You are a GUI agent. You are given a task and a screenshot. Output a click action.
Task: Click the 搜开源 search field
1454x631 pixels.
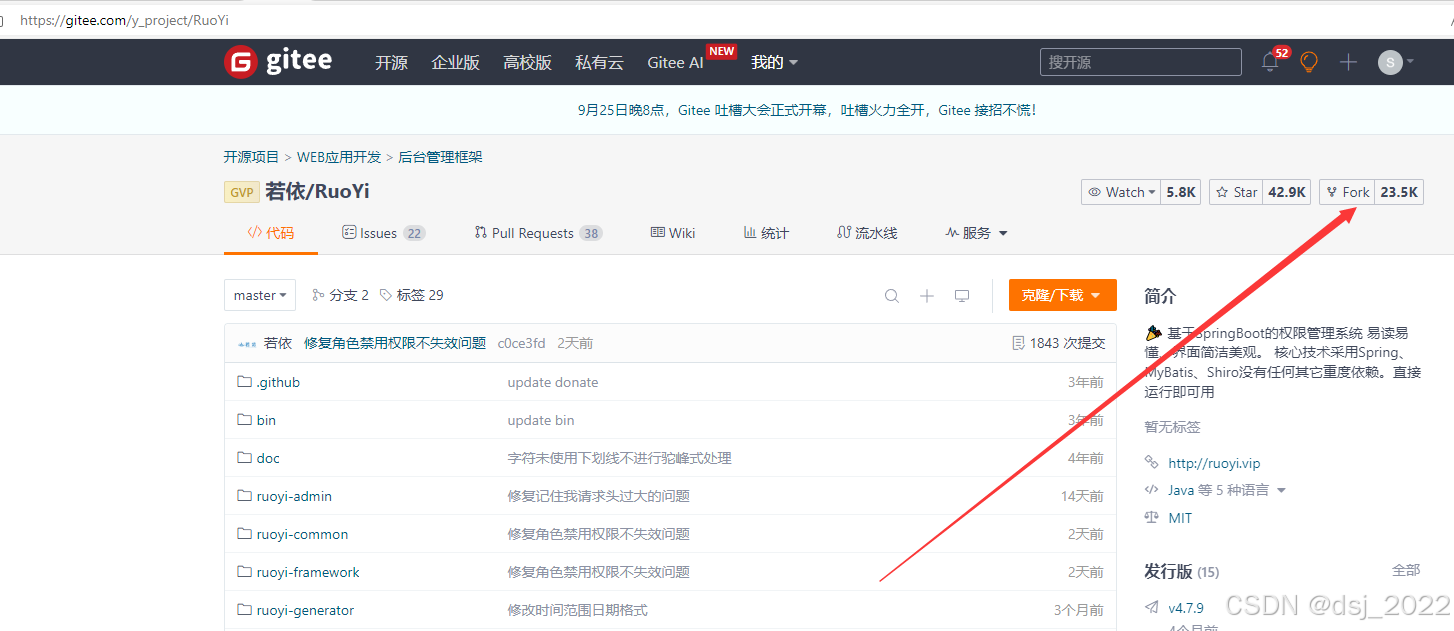pyautogui.click(x=1141, y=62)
